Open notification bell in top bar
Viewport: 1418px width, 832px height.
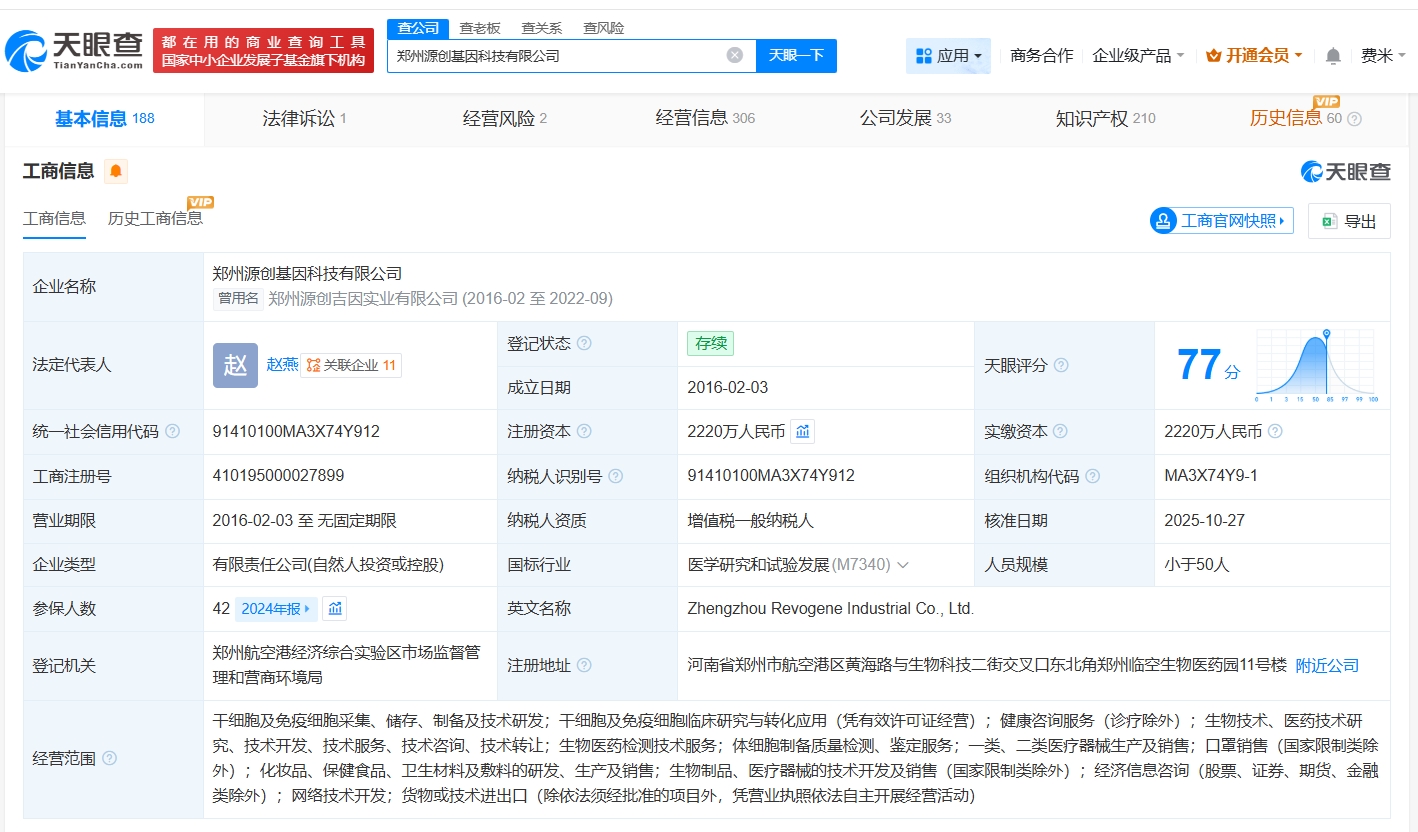point(1333,56)
